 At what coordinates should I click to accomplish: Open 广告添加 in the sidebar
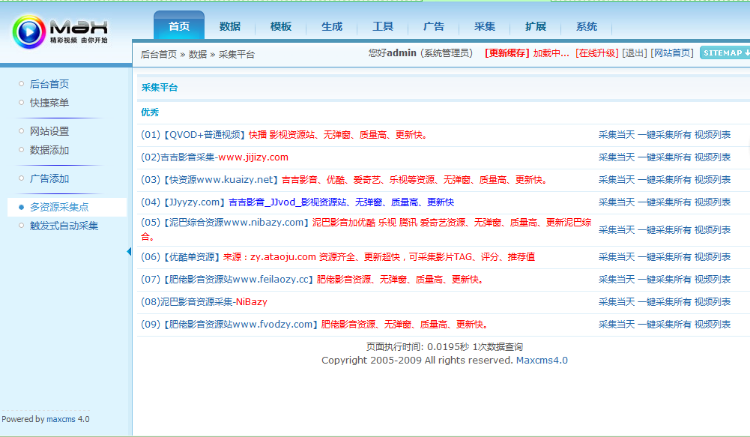tap(49, 179)
